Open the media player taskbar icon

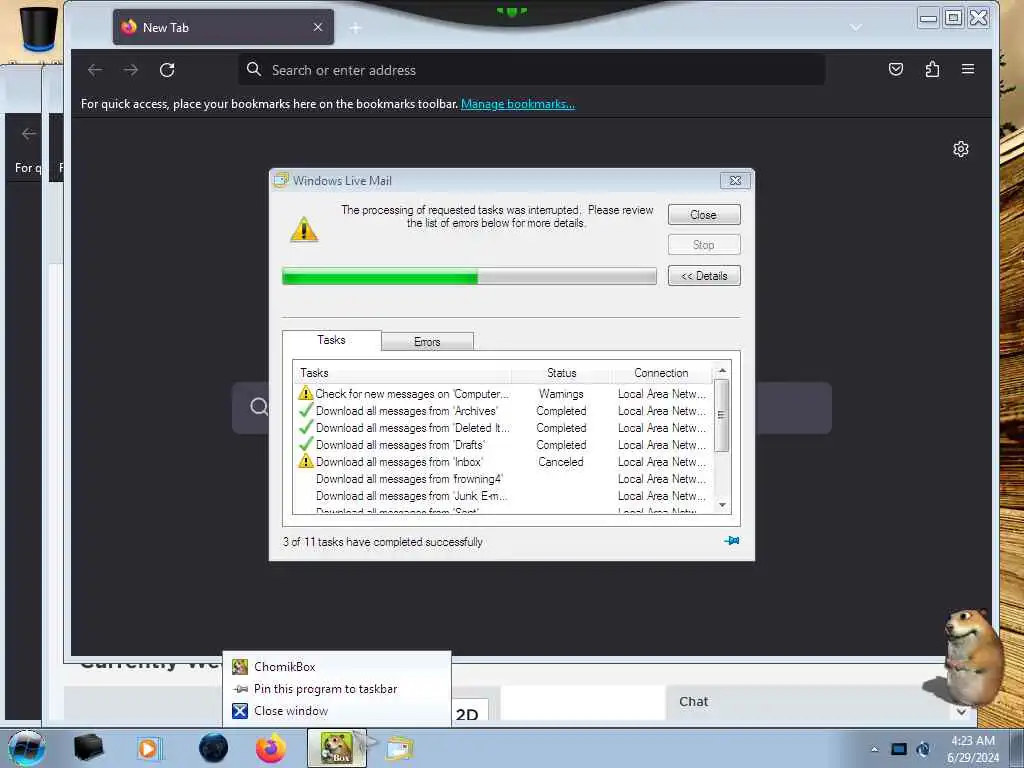(149, 748)
